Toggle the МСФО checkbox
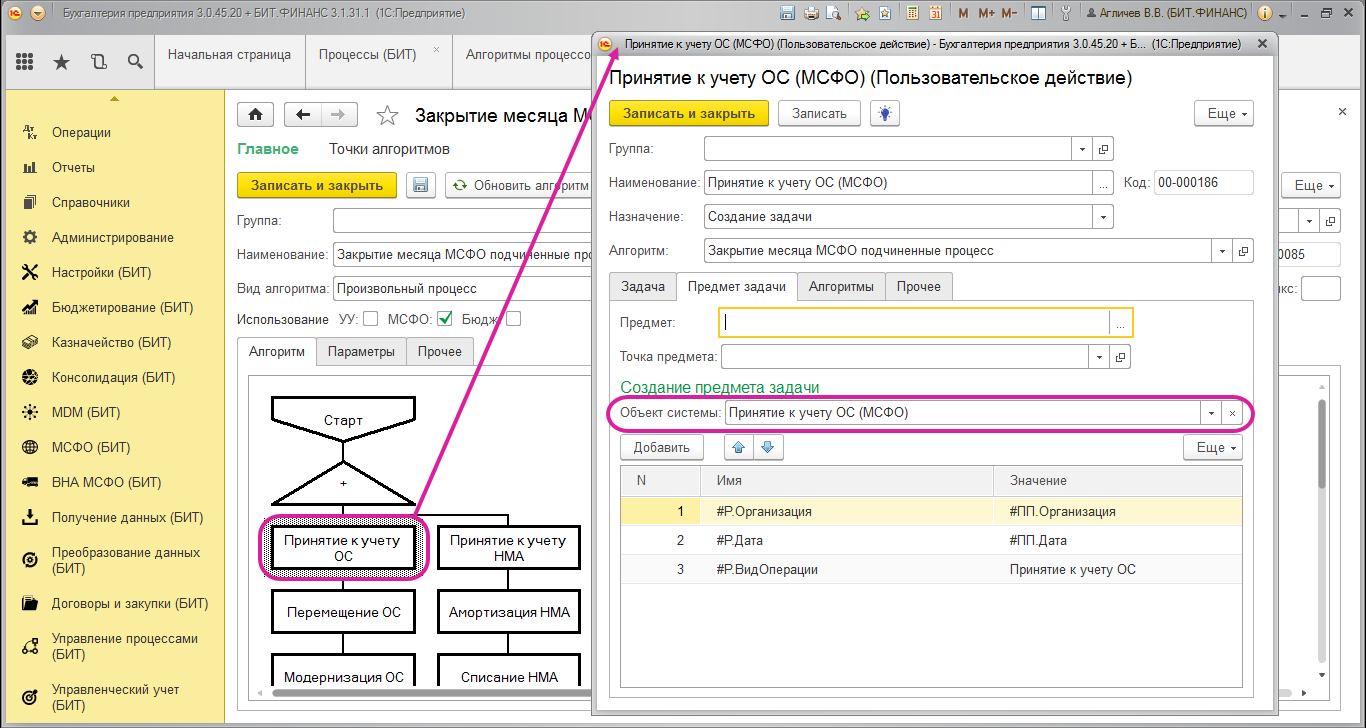Viewport: 1366px width, 728px height. coord(445,320)
